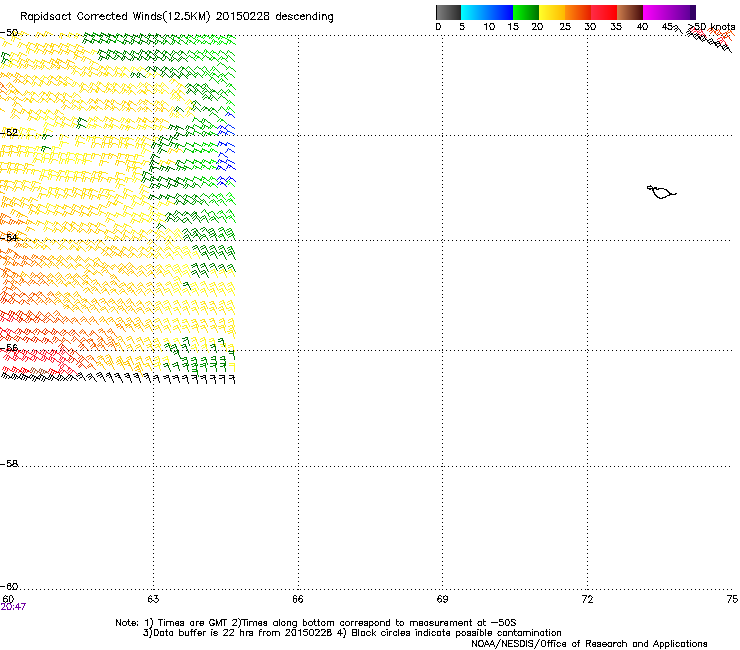Click the '72' longitude label
Viewport: 740px width, 650px height.
click(x=588, y=599)
